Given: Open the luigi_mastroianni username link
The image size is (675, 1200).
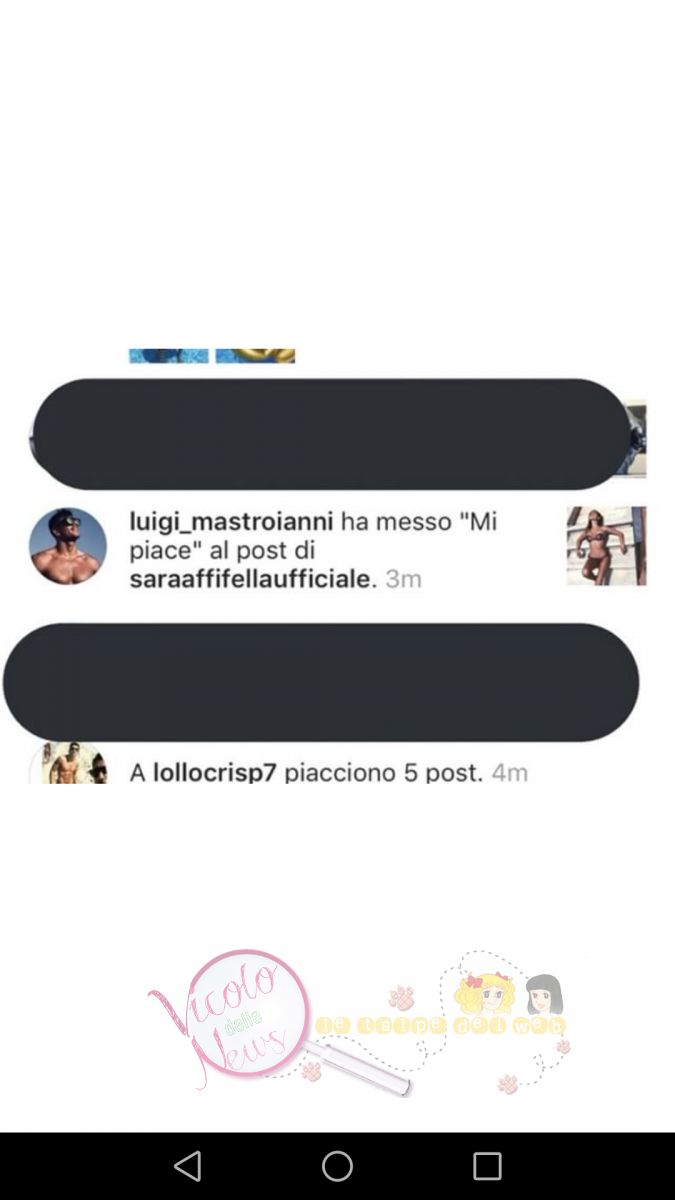Looking at the screenshot, I should (x=231, y=521).
